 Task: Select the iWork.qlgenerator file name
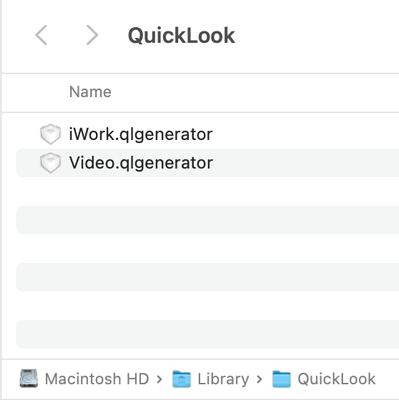click(x=141, y=134)
